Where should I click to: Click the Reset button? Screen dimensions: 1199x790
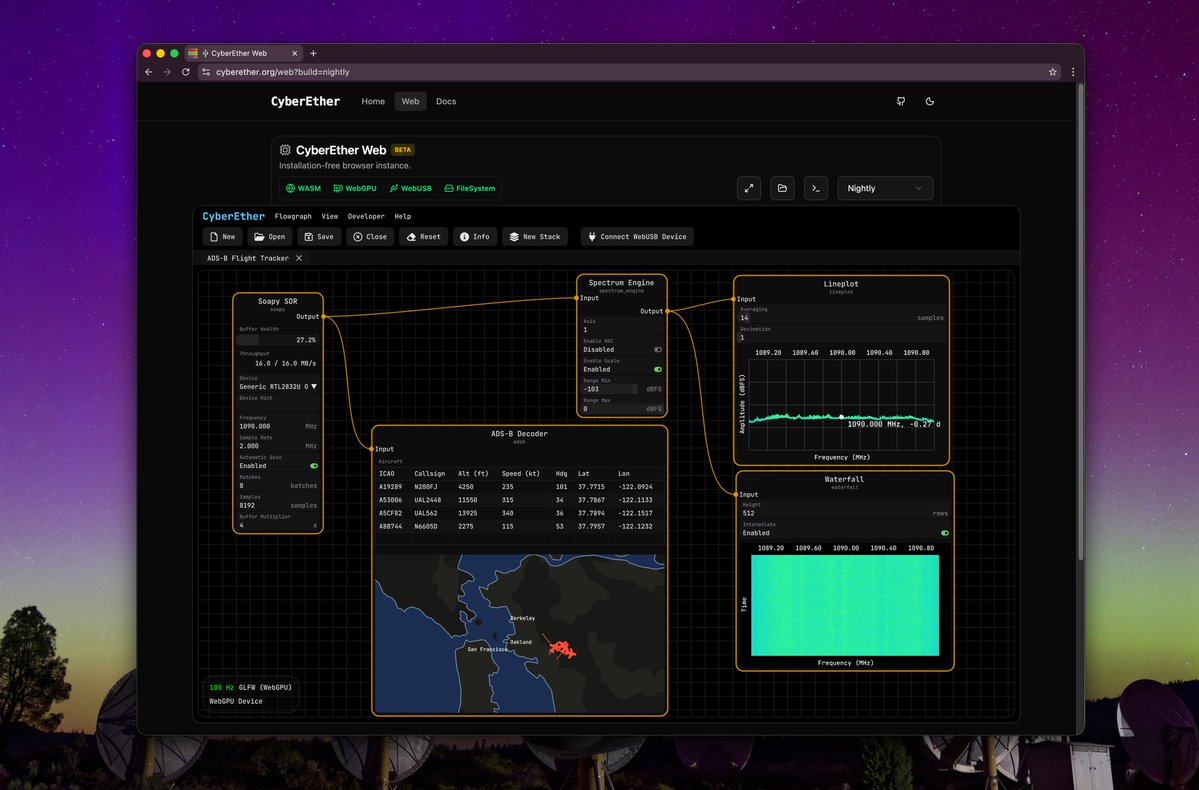[423, 237]
